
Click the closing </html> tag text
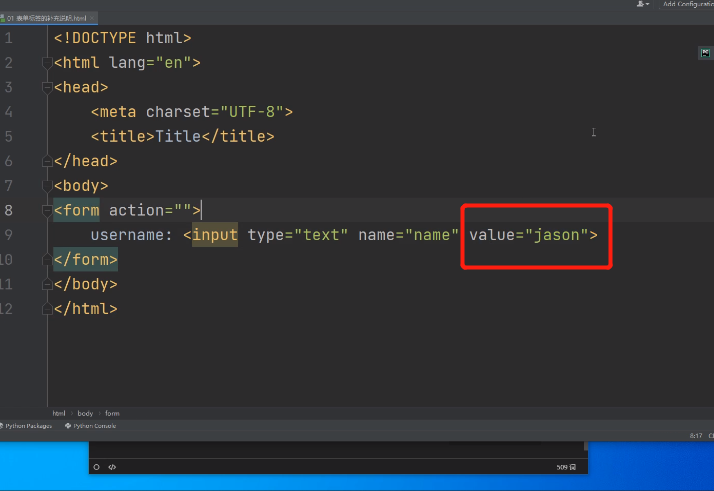86,309
